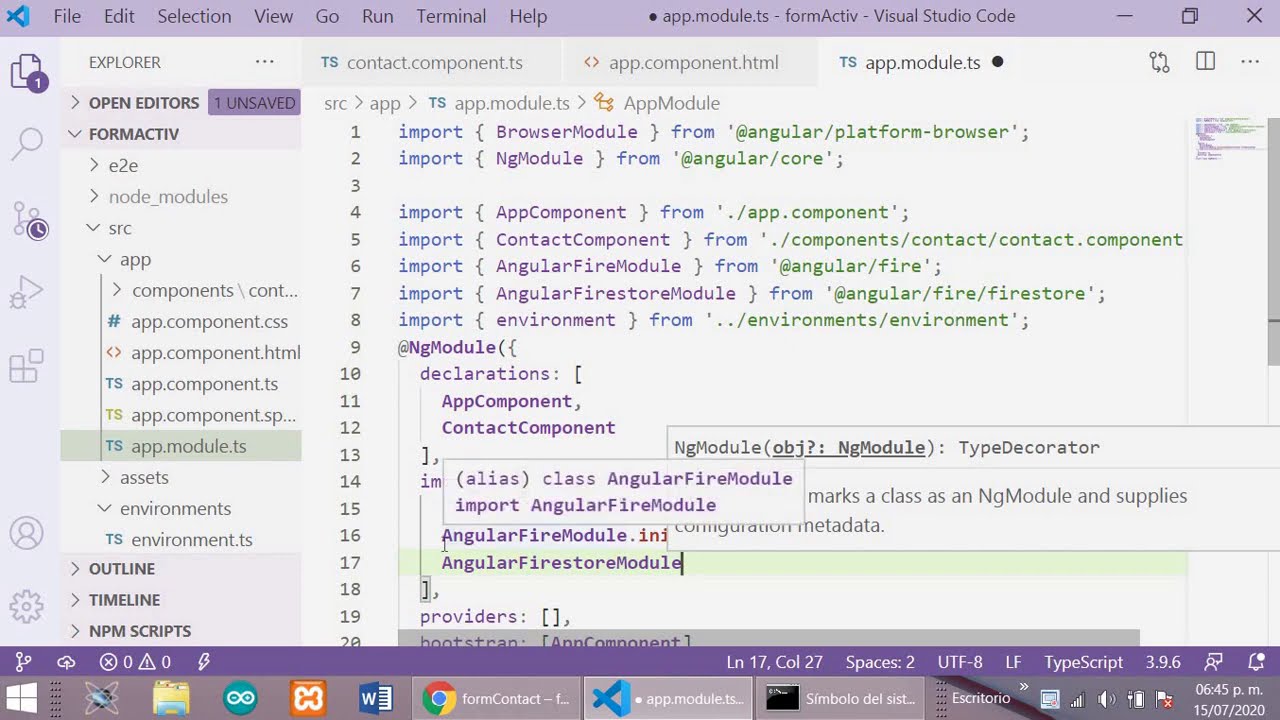Open errors and warnings problems indicator
This screenshot has width=1280, height=720.
(x=135, y=662)
